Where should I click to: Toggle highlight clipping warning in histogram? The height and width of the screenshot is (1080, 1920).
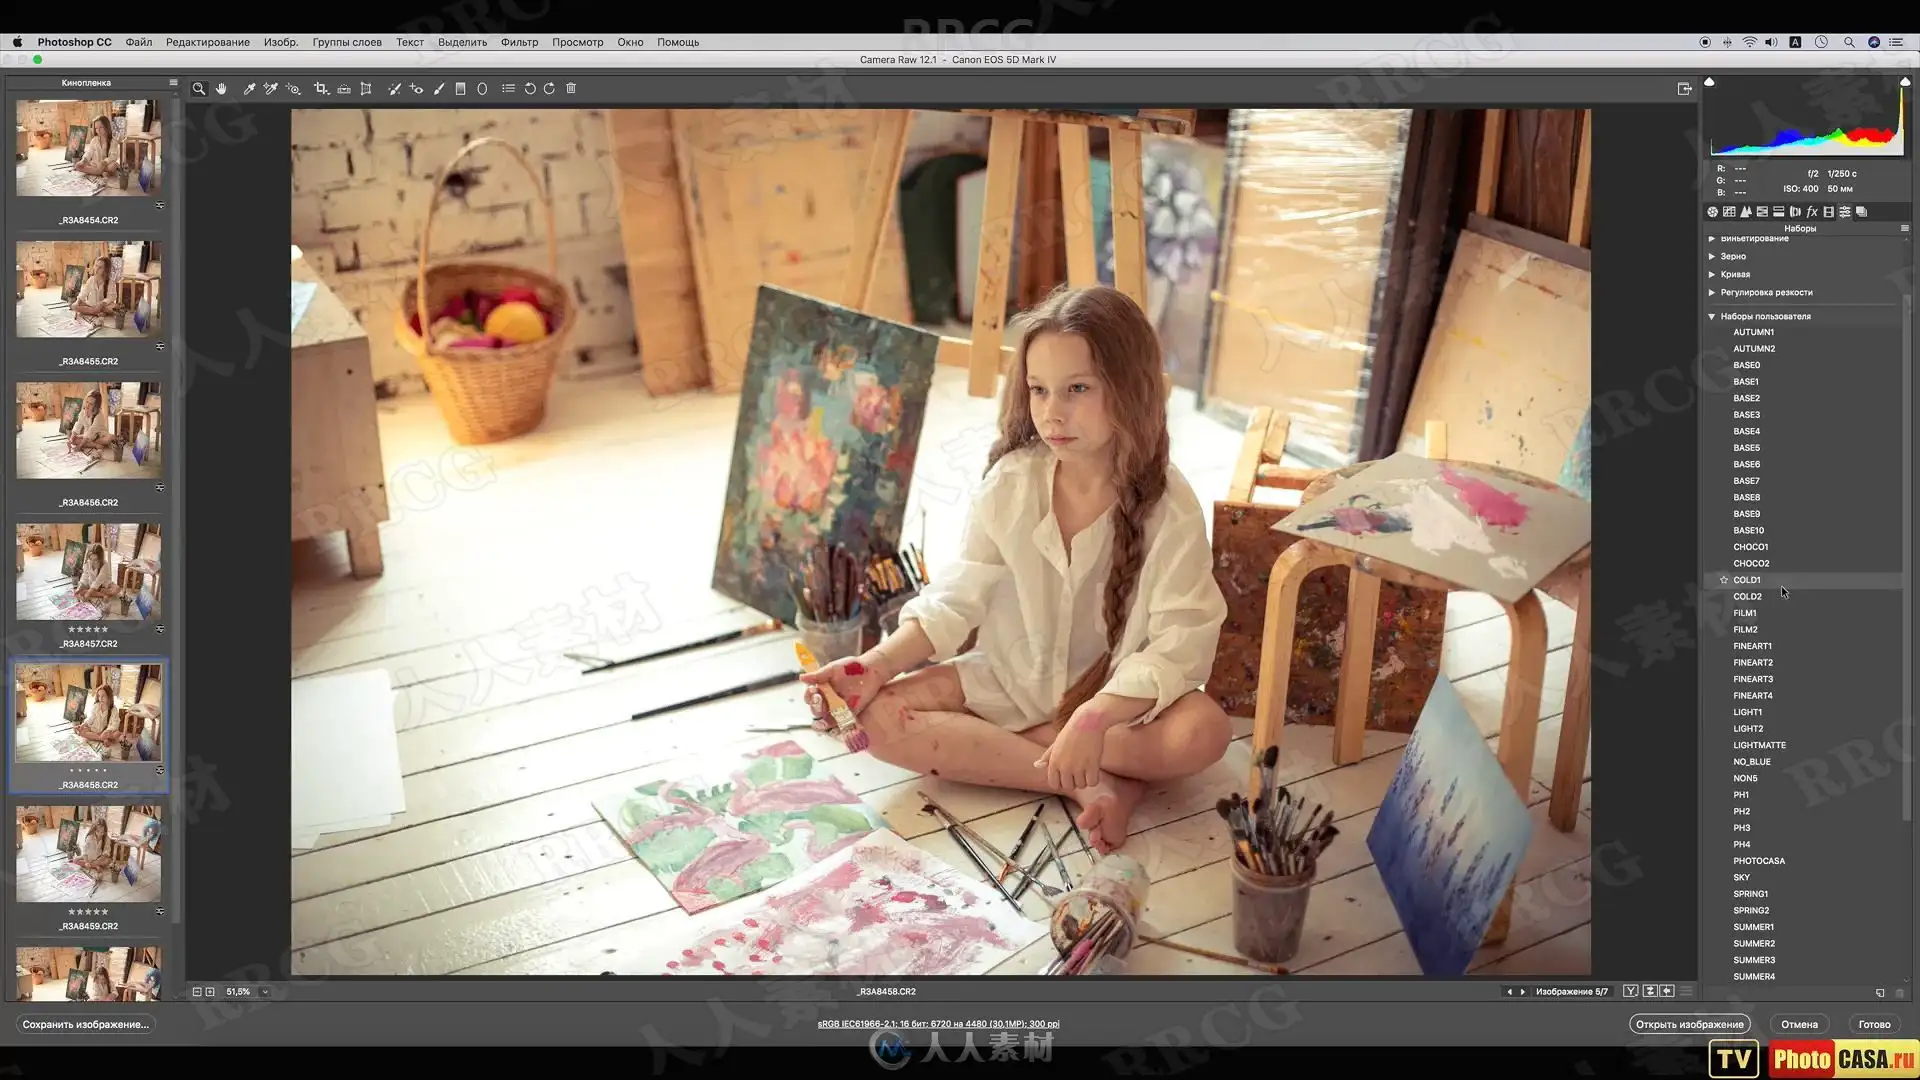[1904, 82]
